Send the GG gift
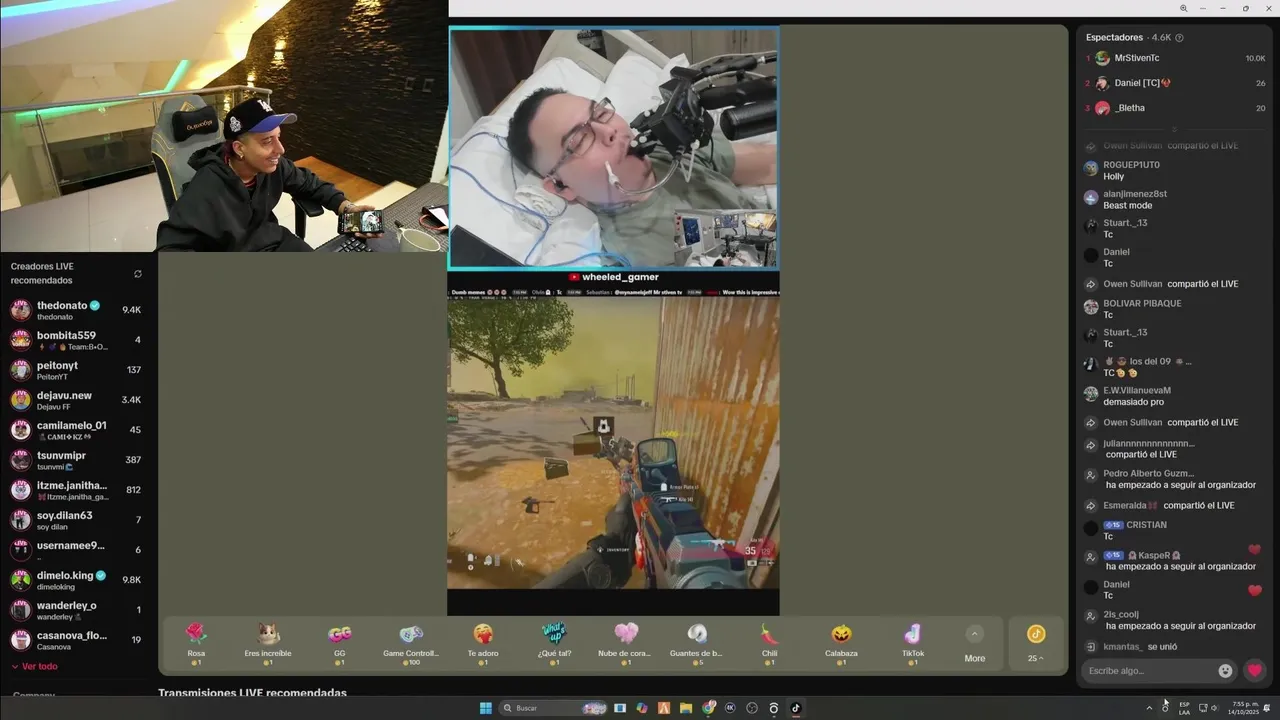 [339, 643]
